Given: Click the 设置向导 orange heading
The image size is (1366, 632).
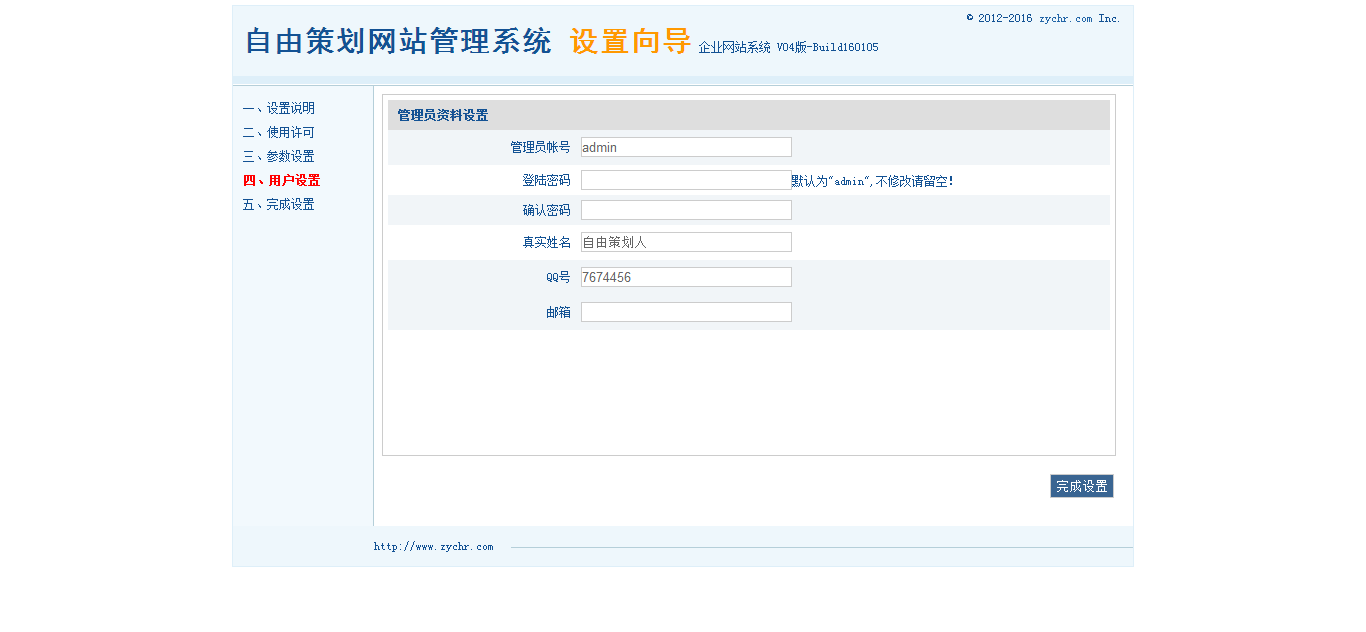Looking at the screenshot, I should point(630,42).
